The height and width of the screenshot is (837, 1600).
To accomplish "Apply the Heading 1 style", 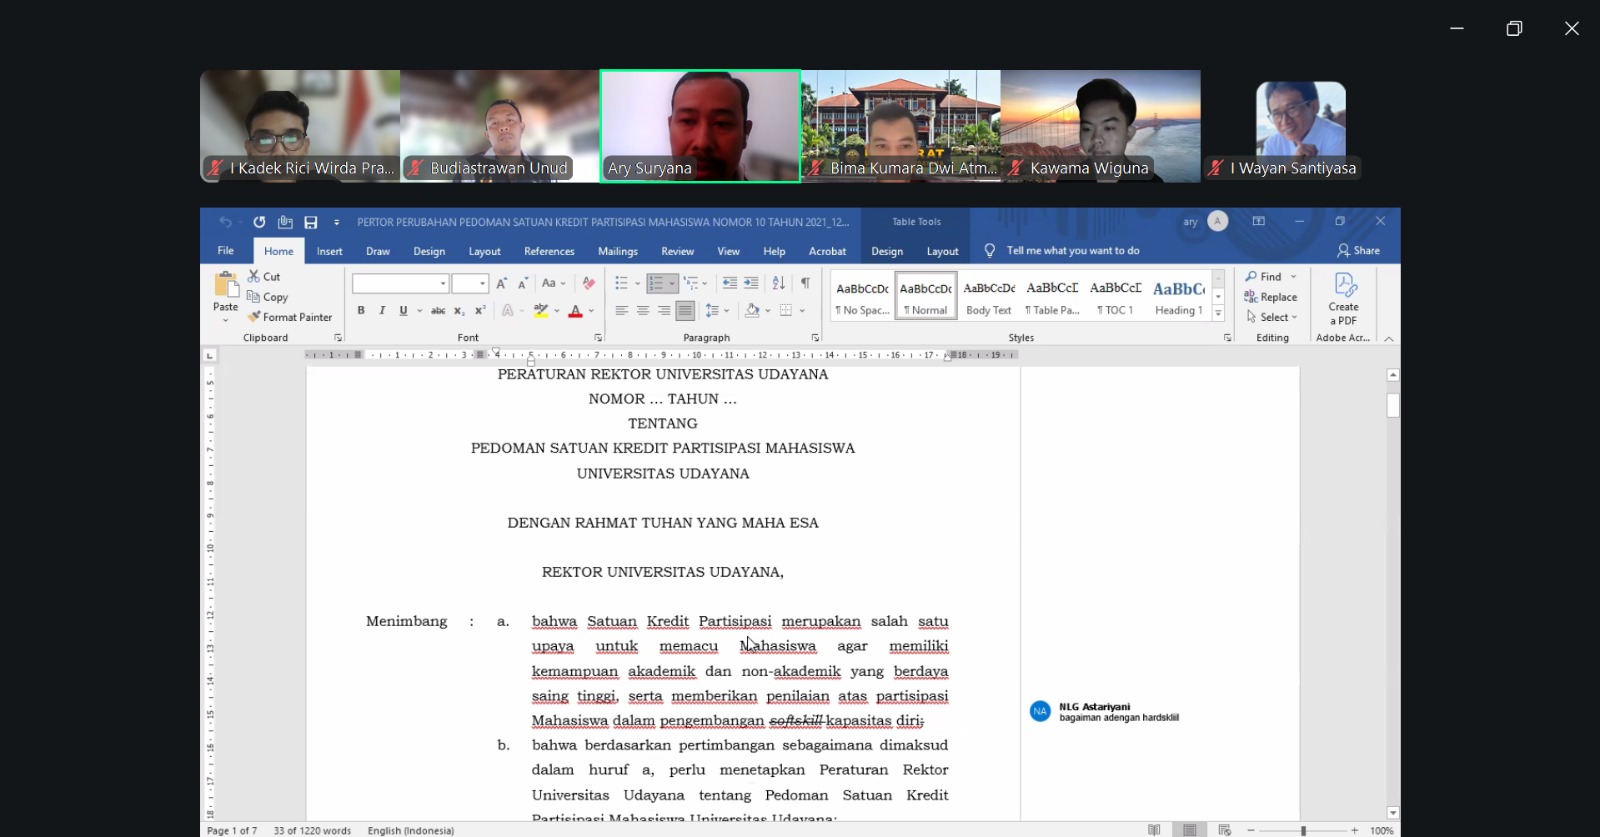I will coord(1179,297).
